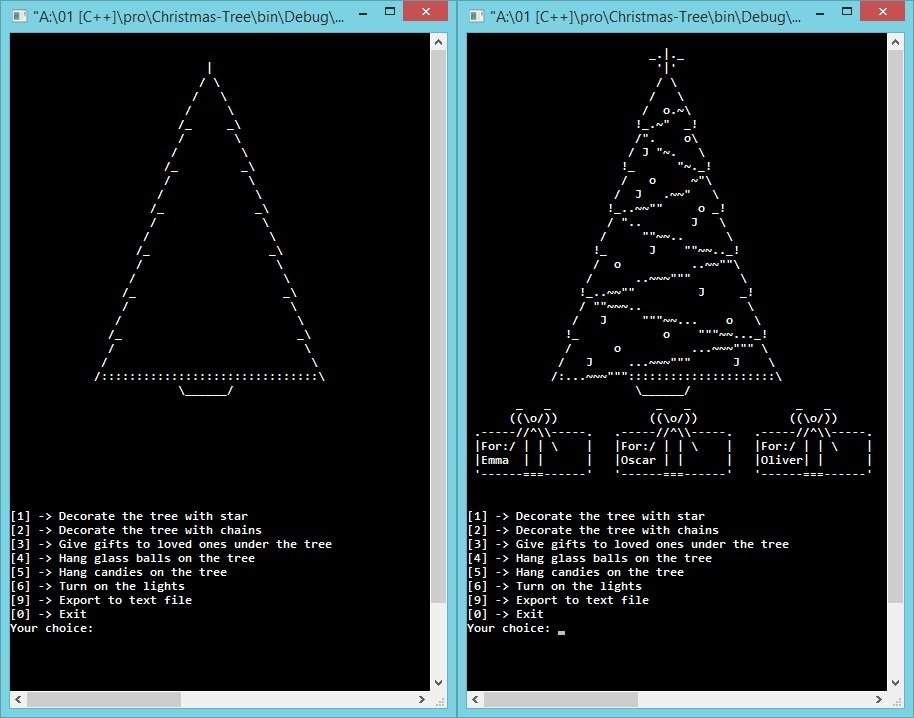914x718 pixels.
Task: Click the star atop the right tree
Action: pyautogui.click(x=666, y=61)
